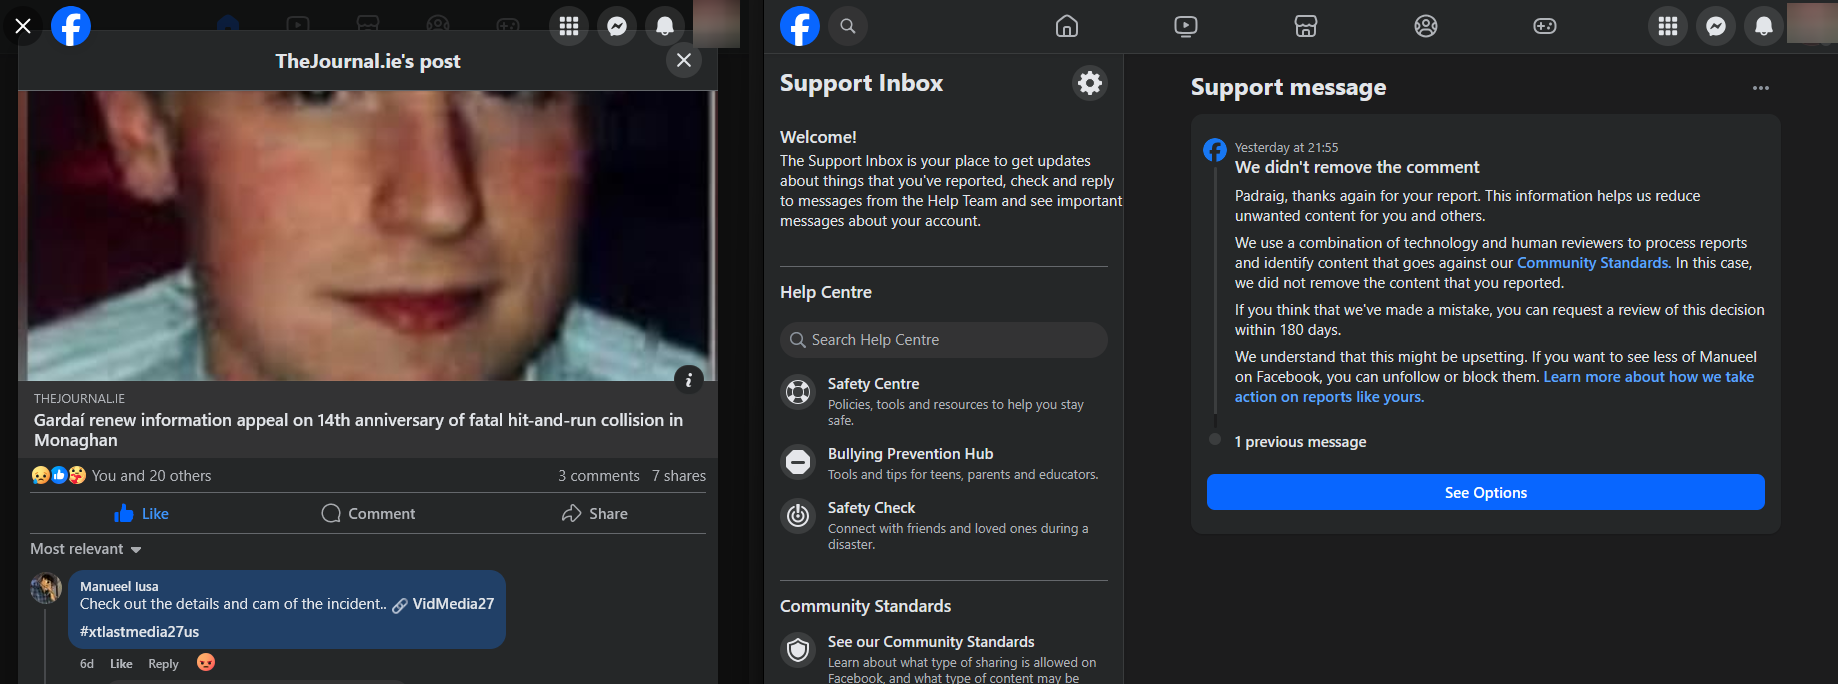Click Community Standards shield icon

tap(798, 650)
